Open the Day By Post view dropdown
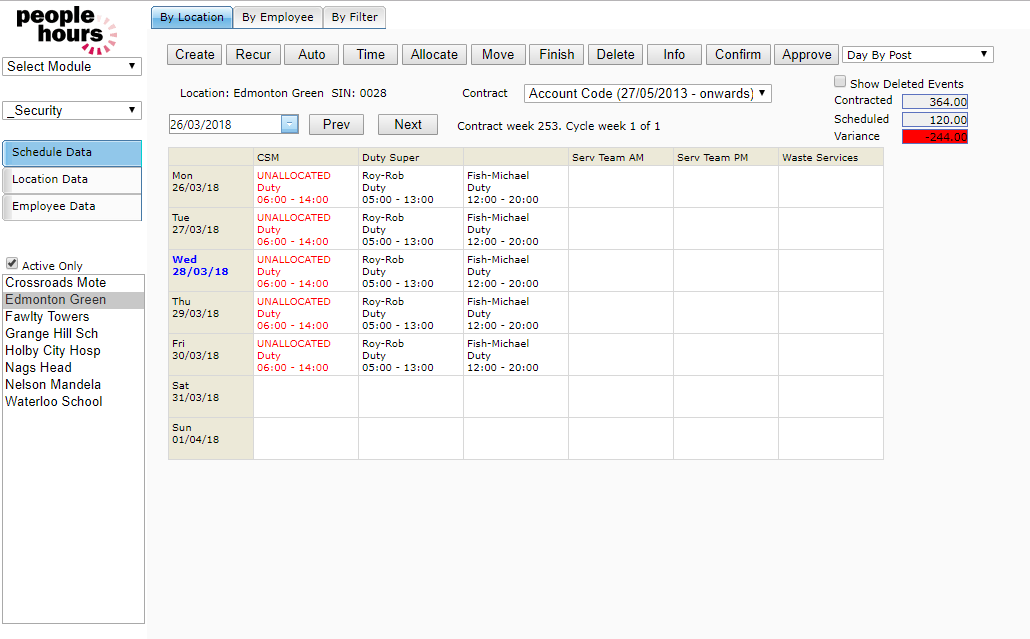1030x639 pixels. tap(917, 55)
